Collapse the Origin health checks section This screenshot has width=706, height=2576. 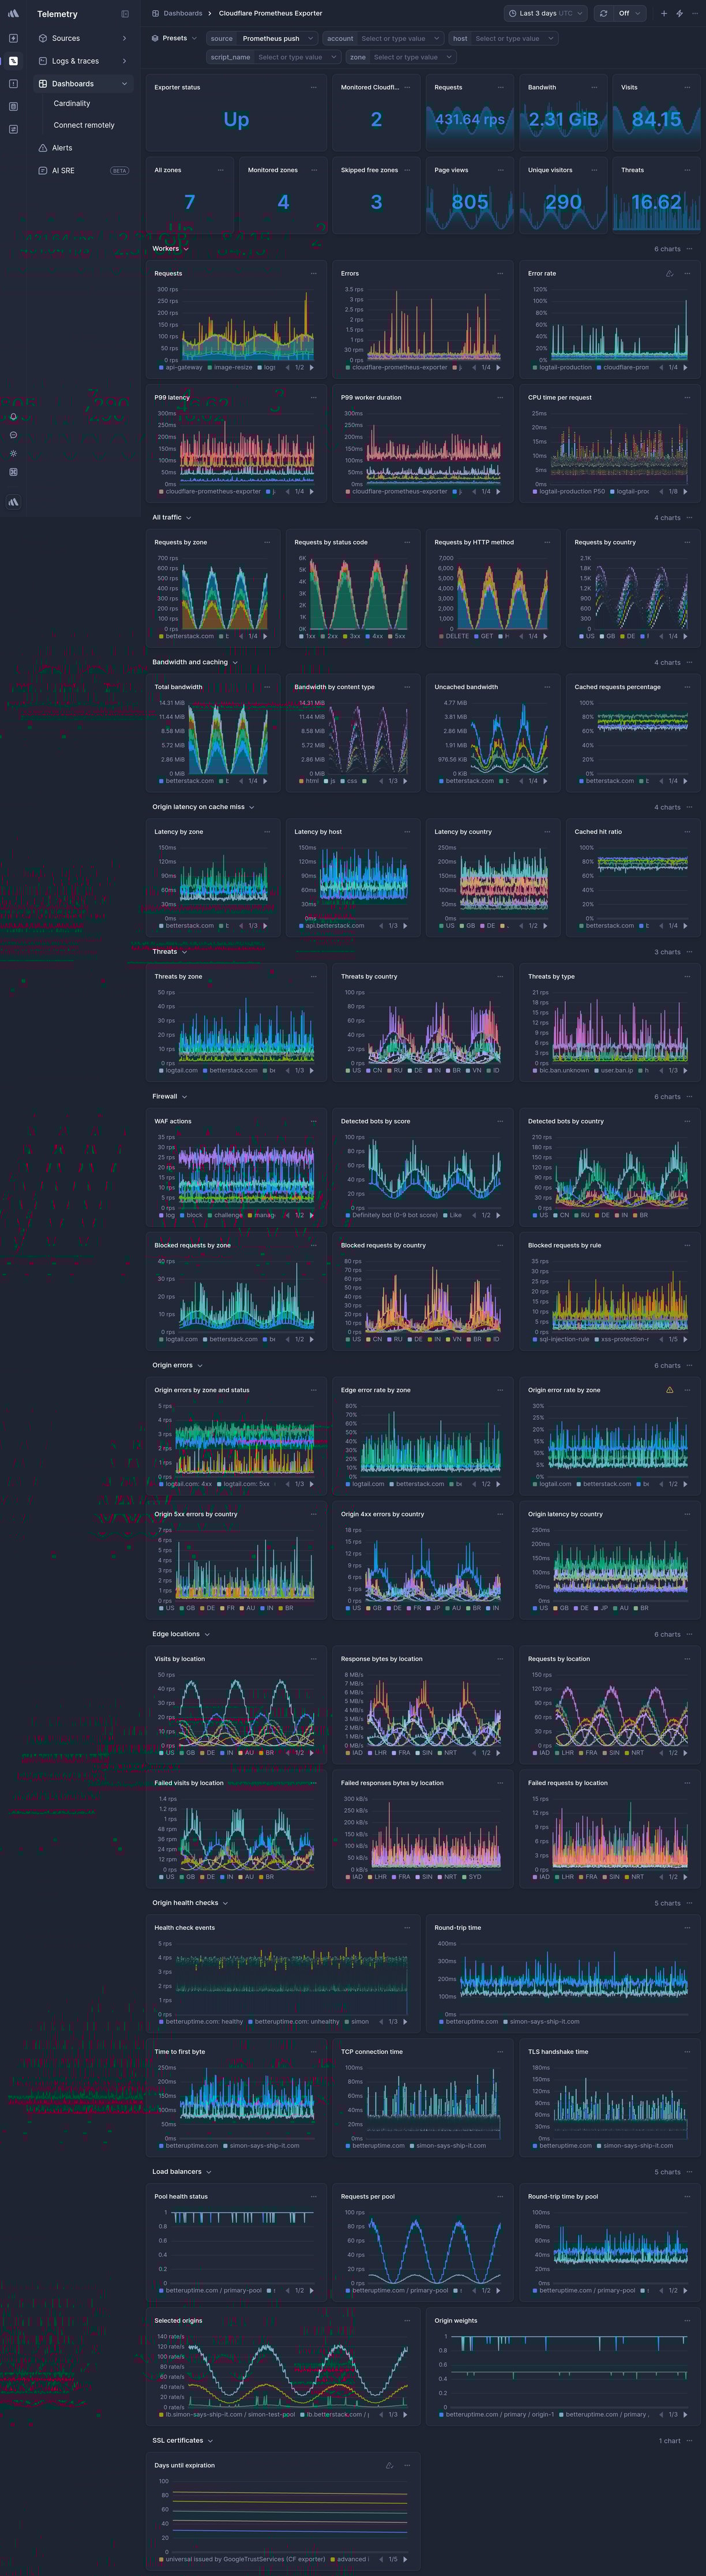click(x=190, y=1903)
